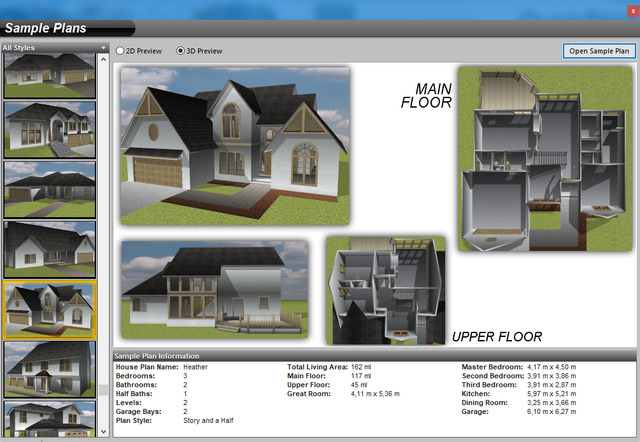Open the All Styles dropdown
The width and height of the screenshot is (640, 442).
(x=54, y=47)
